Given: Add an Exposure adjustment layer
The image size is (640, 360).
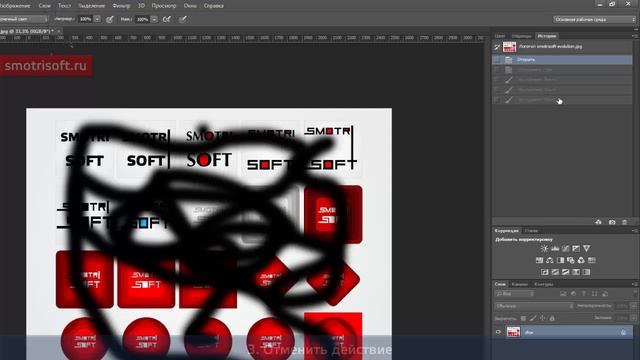Looking at the screenshot, I should pos(576,248).
